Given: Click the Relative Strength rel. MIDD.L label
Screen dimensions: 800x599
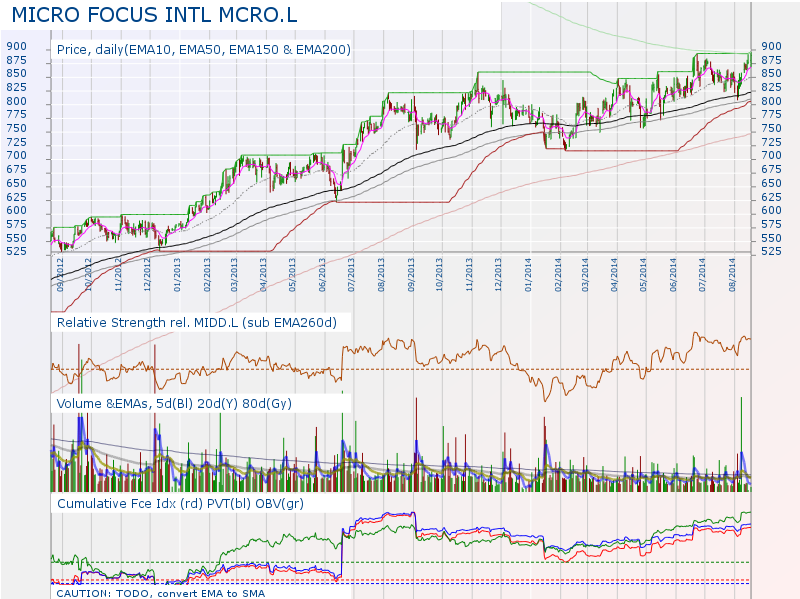Looking at the screenshot, I should pyautogui.click(x=197, y=322).
